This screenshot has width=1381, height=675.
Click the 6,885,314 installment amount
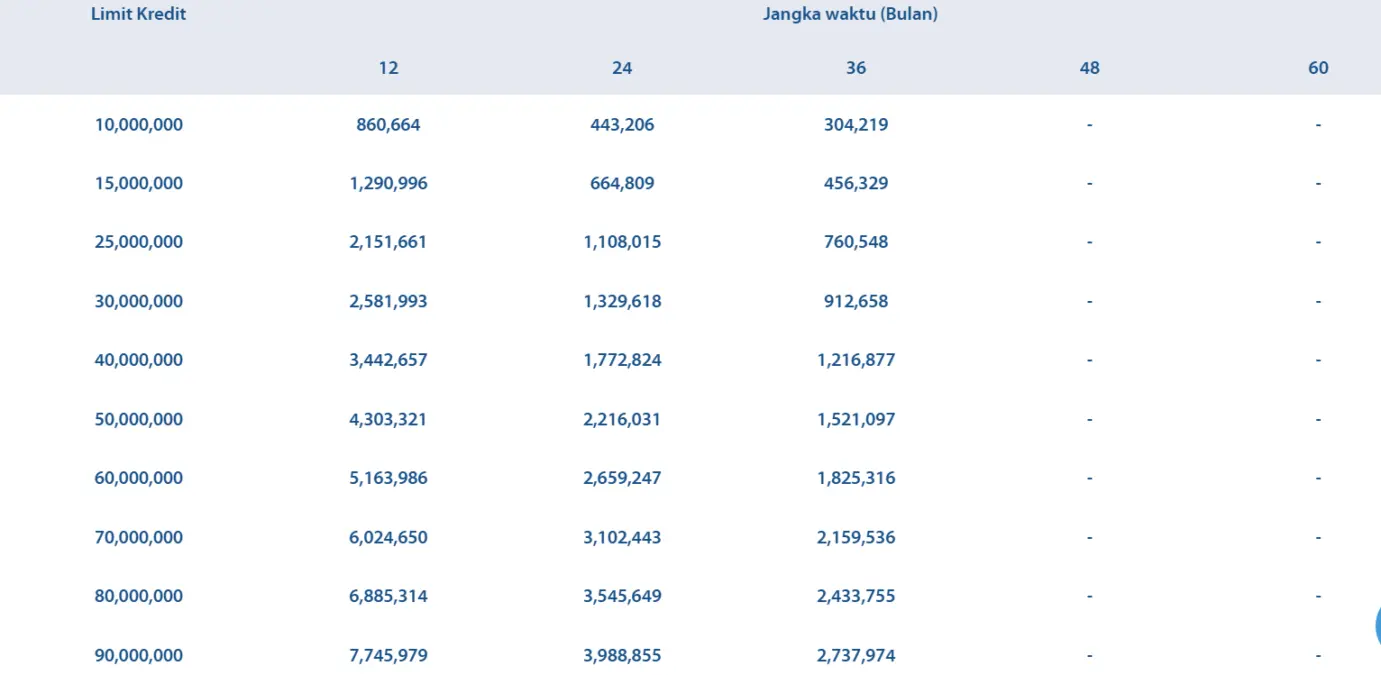point(388,596)
